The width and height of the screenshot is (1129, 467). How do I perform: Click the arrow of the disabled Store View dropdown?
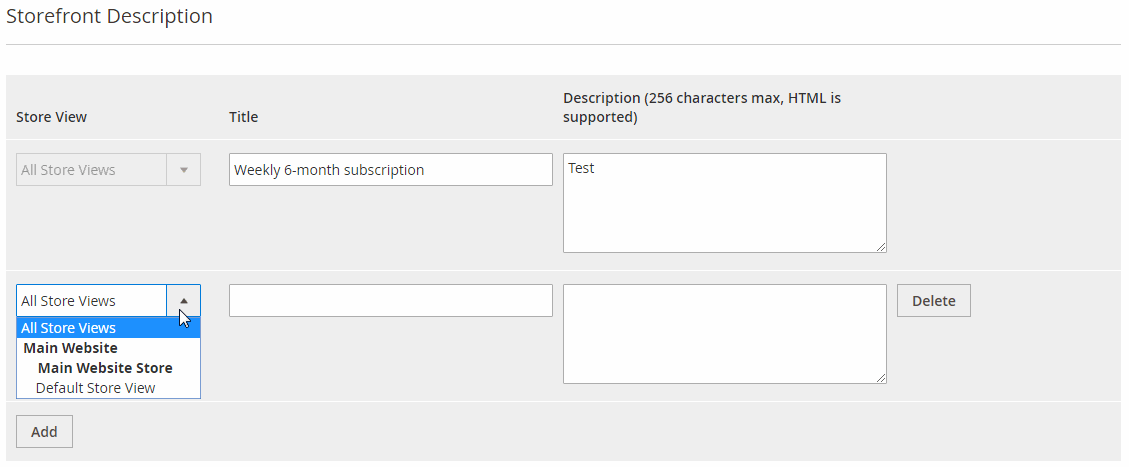(183, 170)
